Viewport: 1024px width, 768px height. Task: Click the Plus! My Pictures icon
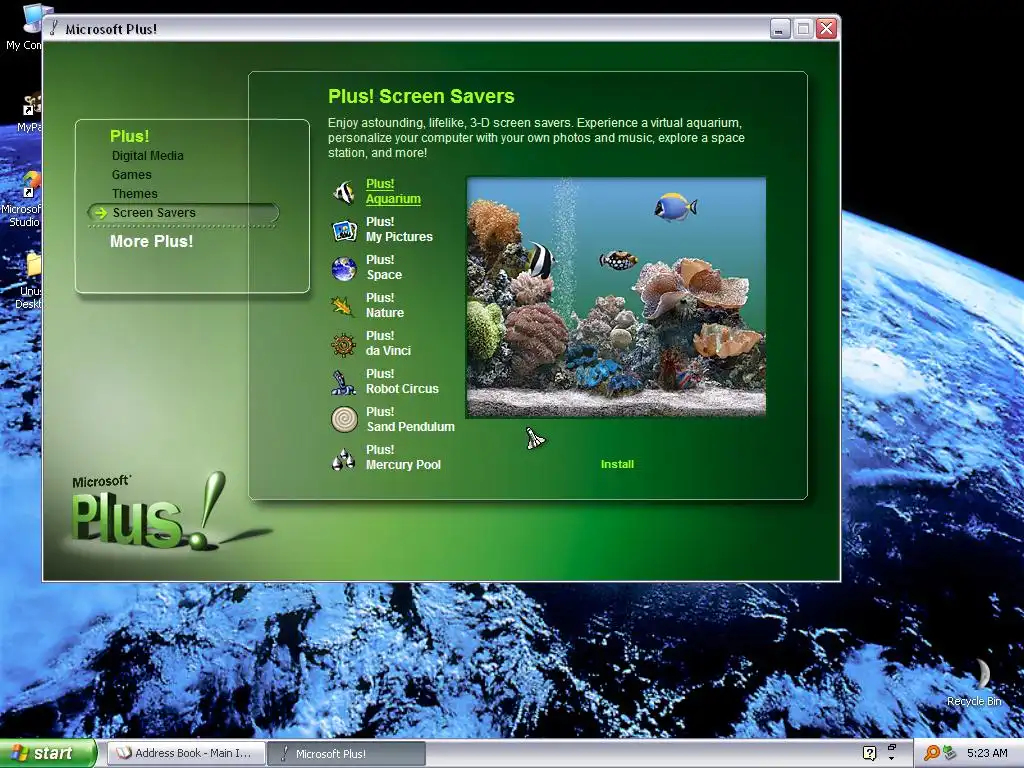click(344, 230)
